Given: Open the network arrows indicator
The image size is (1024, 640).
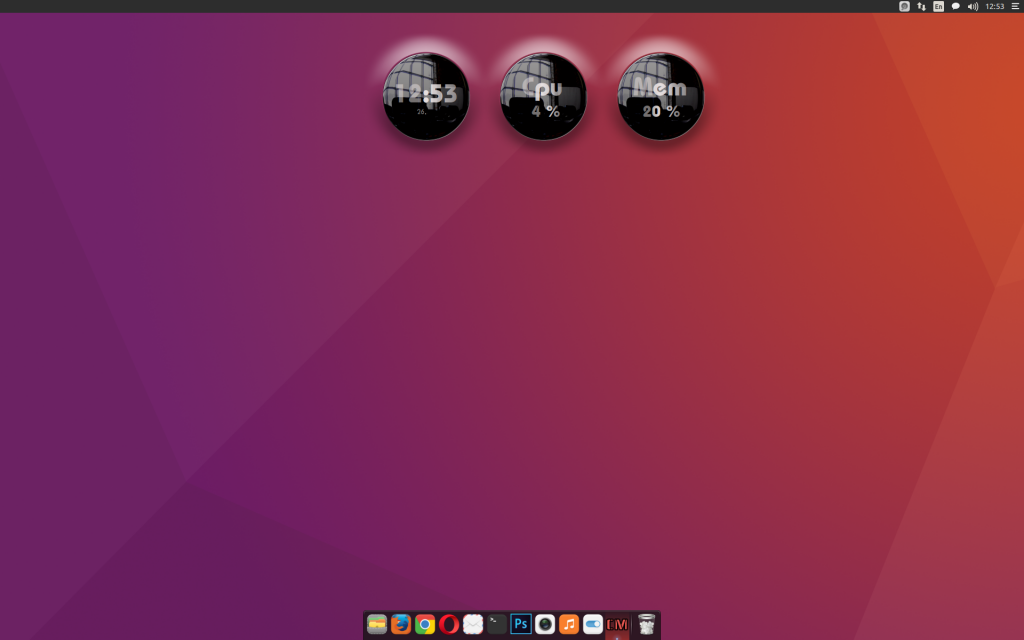Looking at the screenshot, I should [x=921, y=7].
